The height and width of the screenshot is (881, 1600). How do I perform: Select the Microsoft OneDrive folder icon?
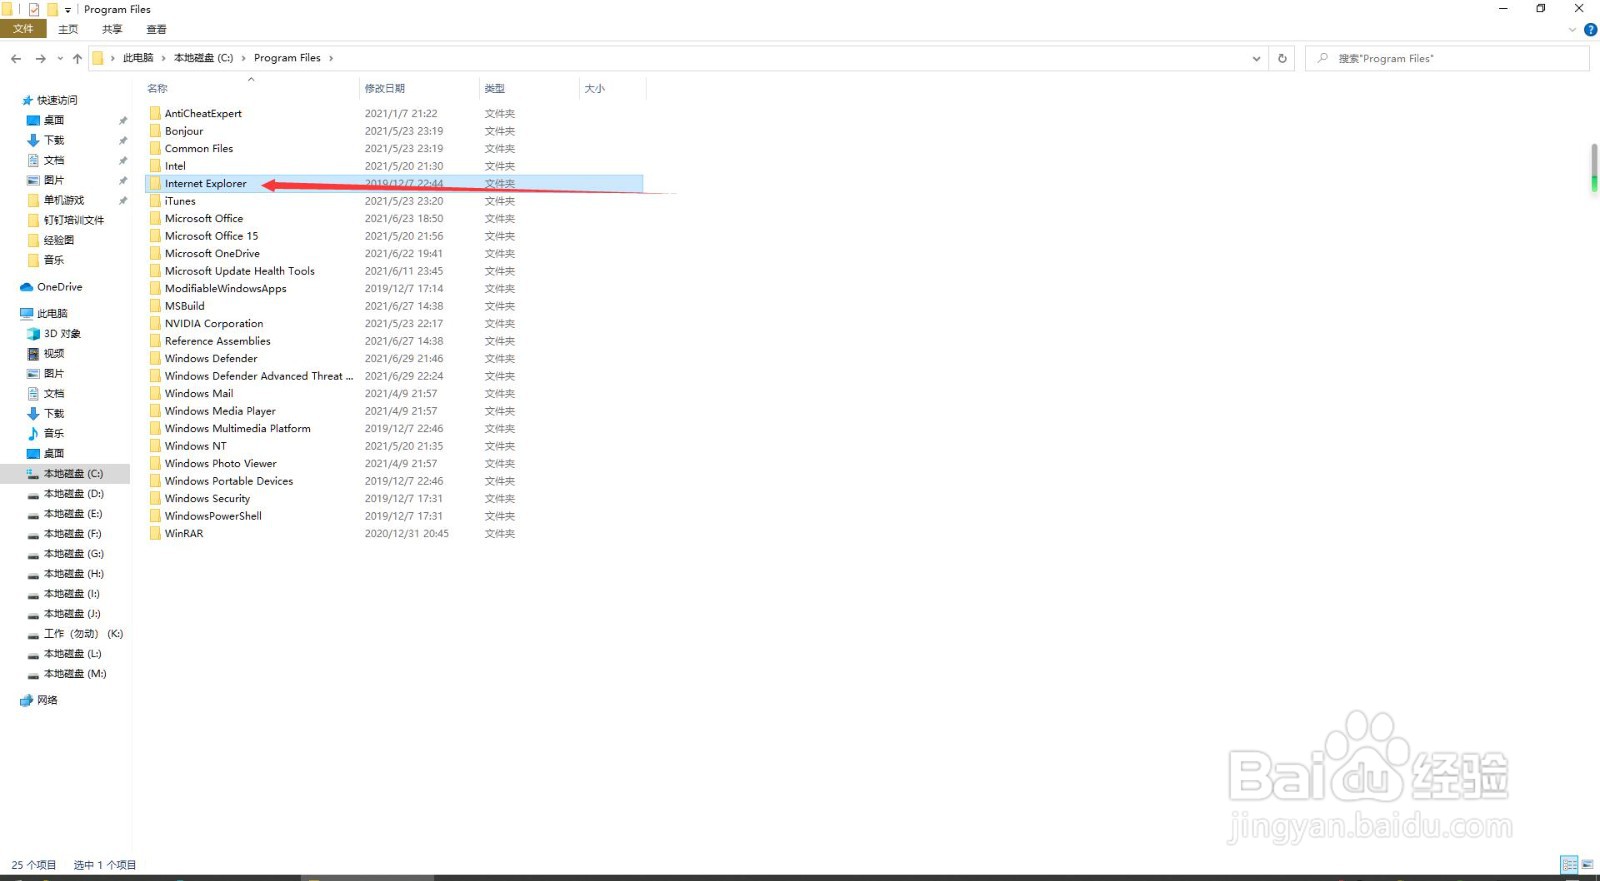[155, 253]
